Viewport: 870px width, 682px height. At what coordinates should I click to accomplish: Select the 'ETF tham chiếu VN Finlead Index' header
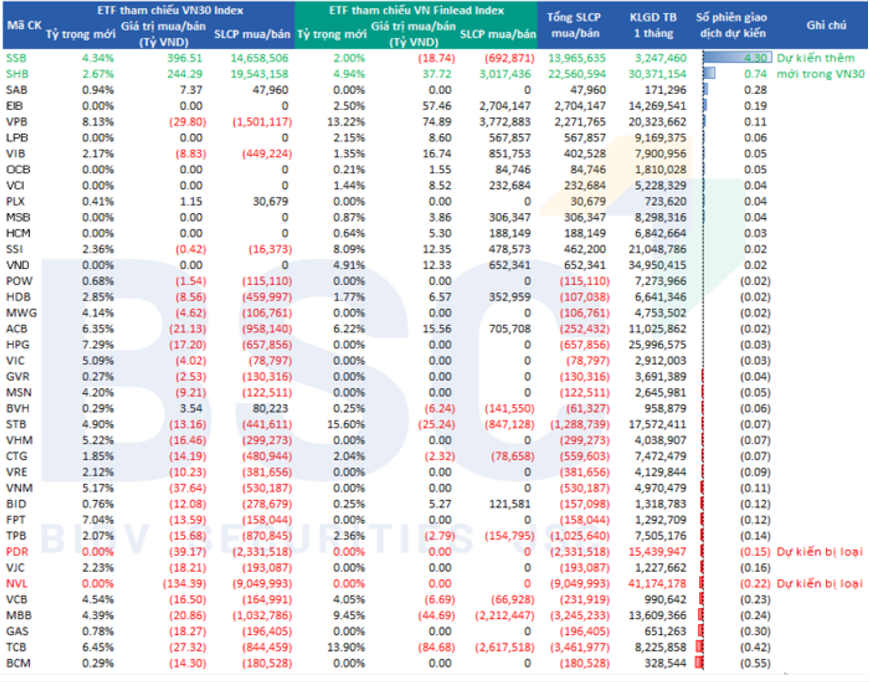tap(416, 10)
